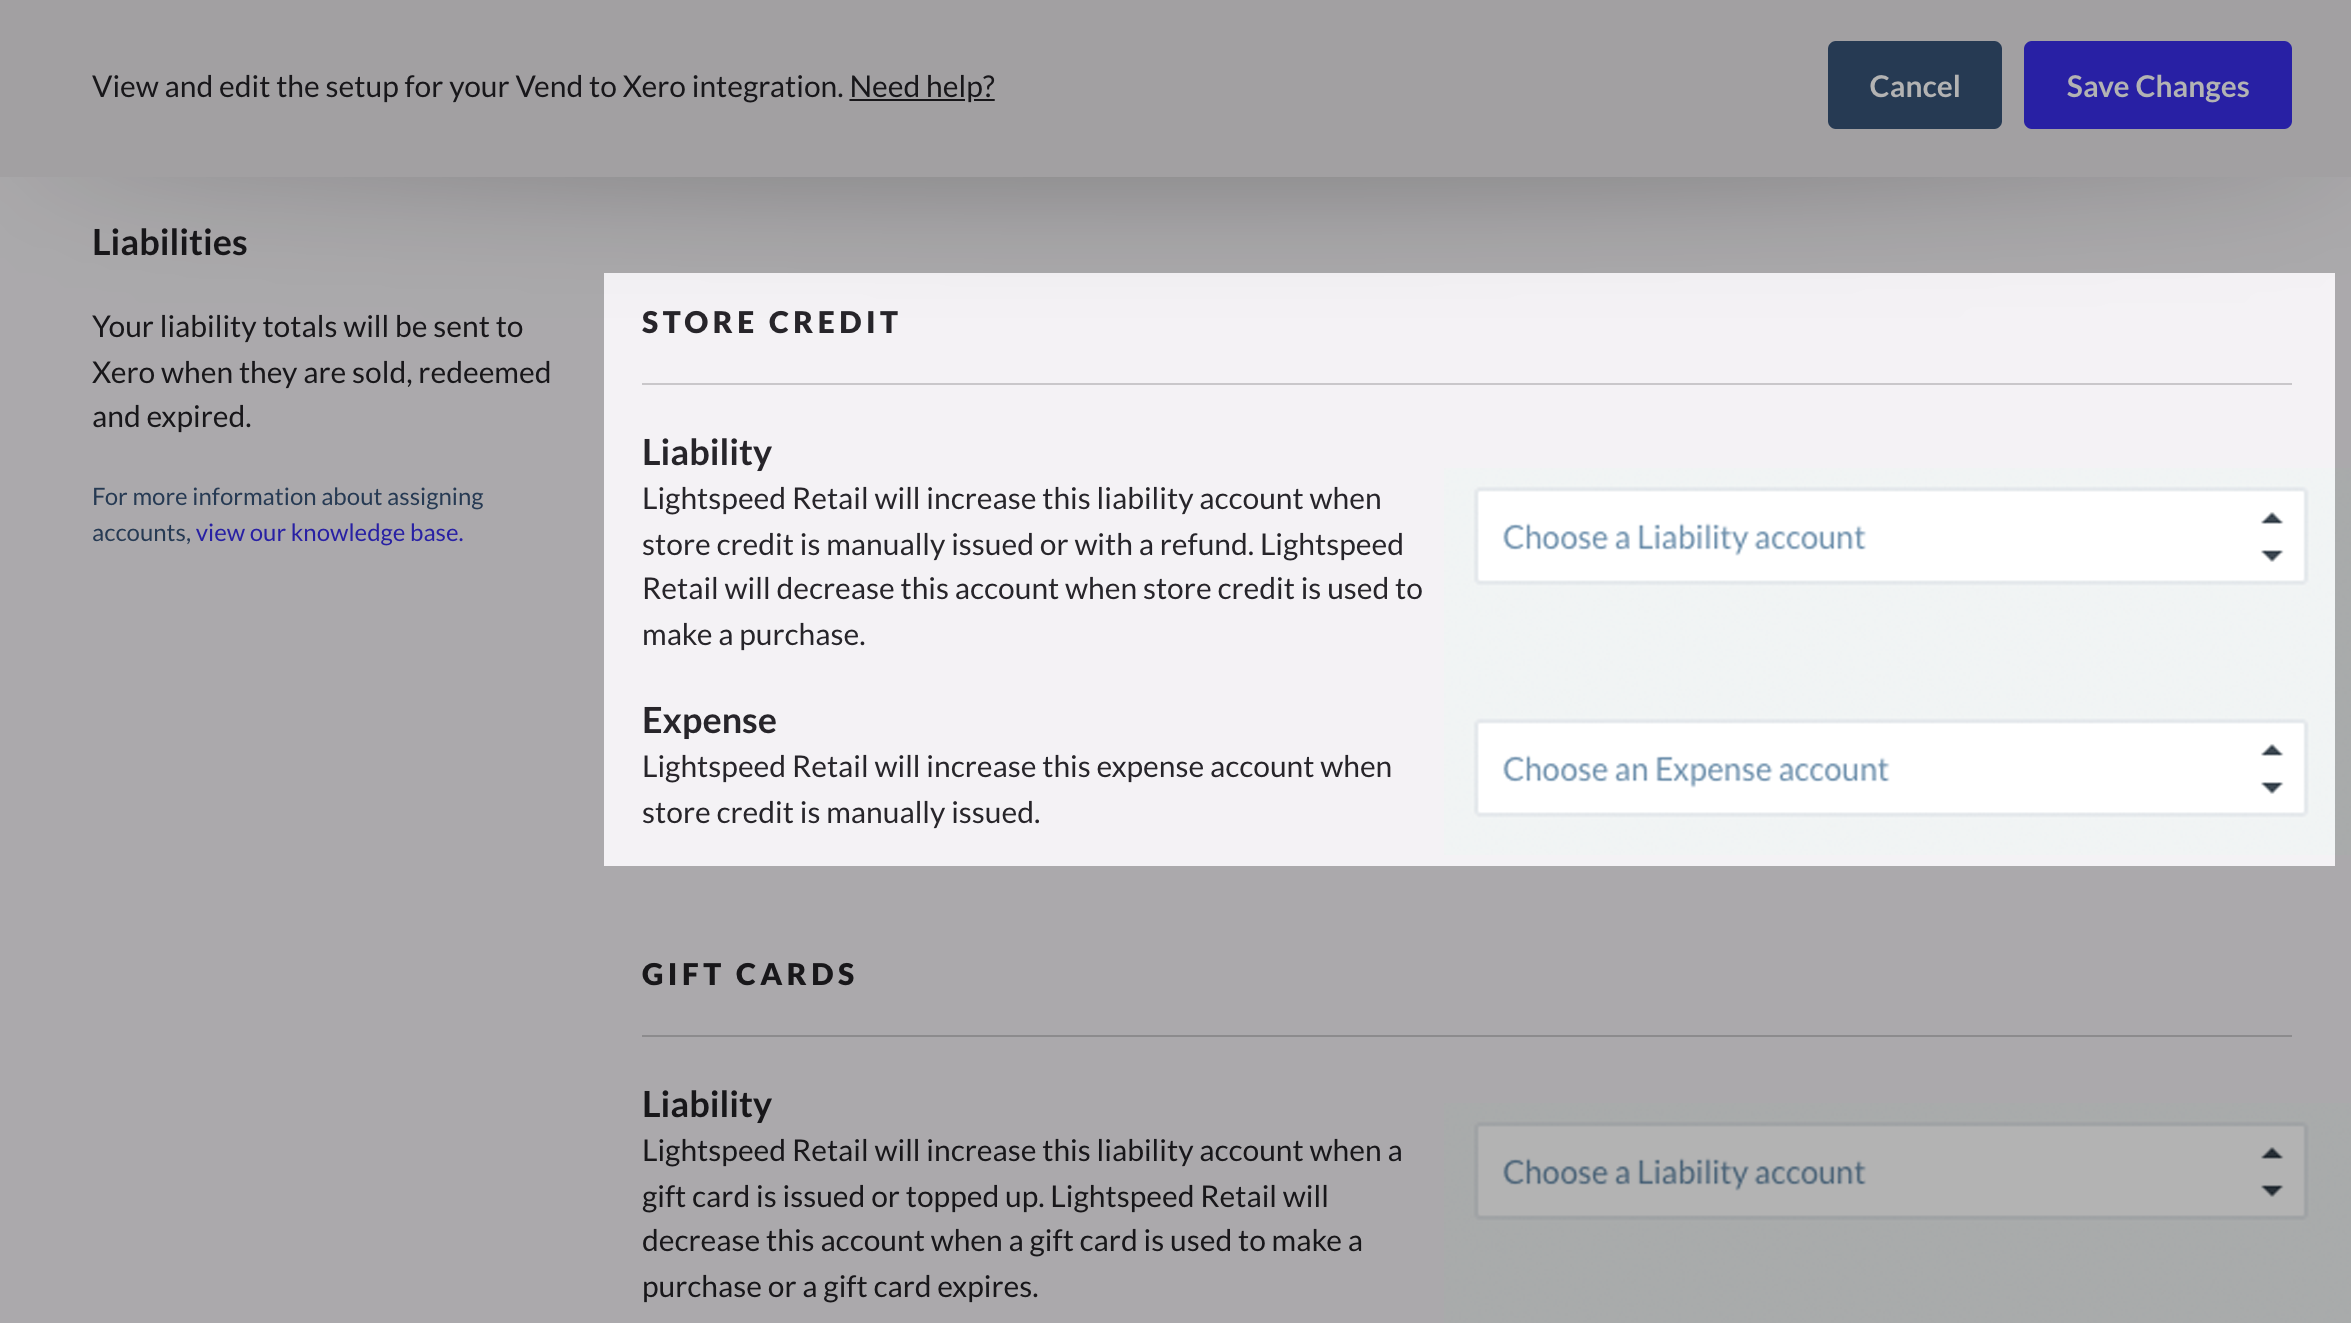Click the 'View and edit the setup' header text
The width and height of the screenshot is (2351, 1323).
point(468,87)
